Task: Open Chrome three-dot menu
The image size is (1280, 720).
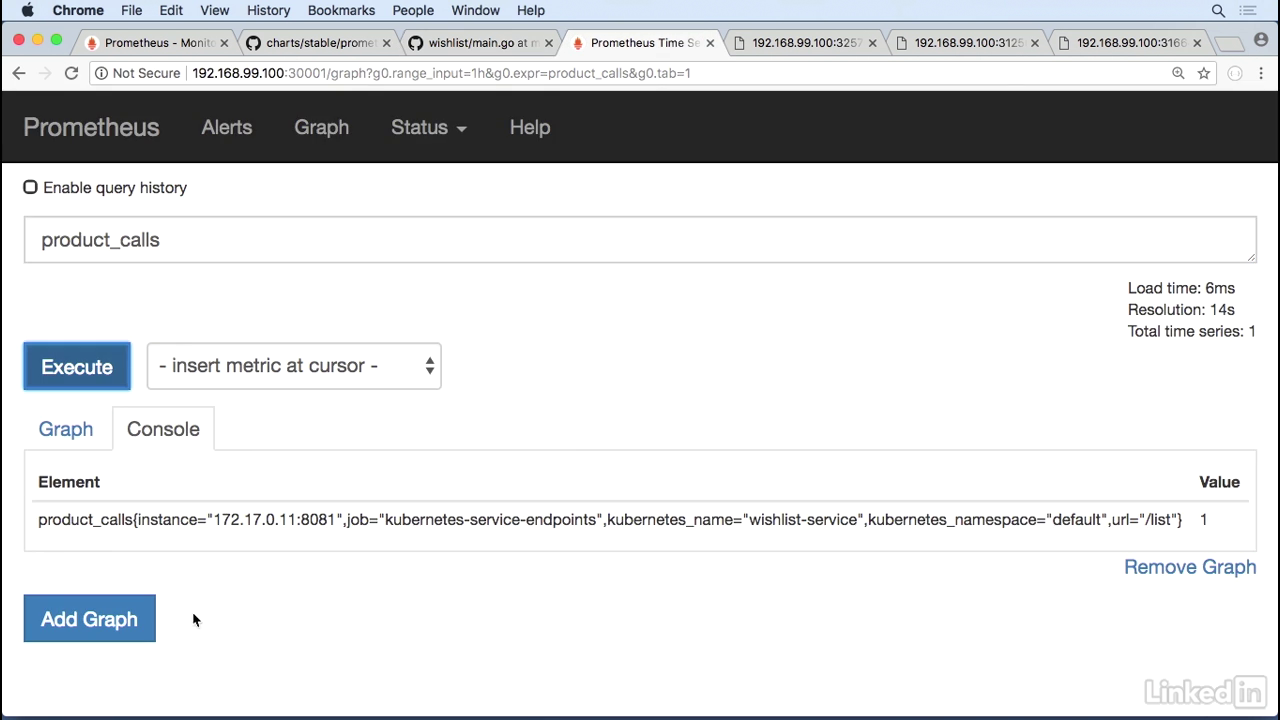Action: 1262,73
